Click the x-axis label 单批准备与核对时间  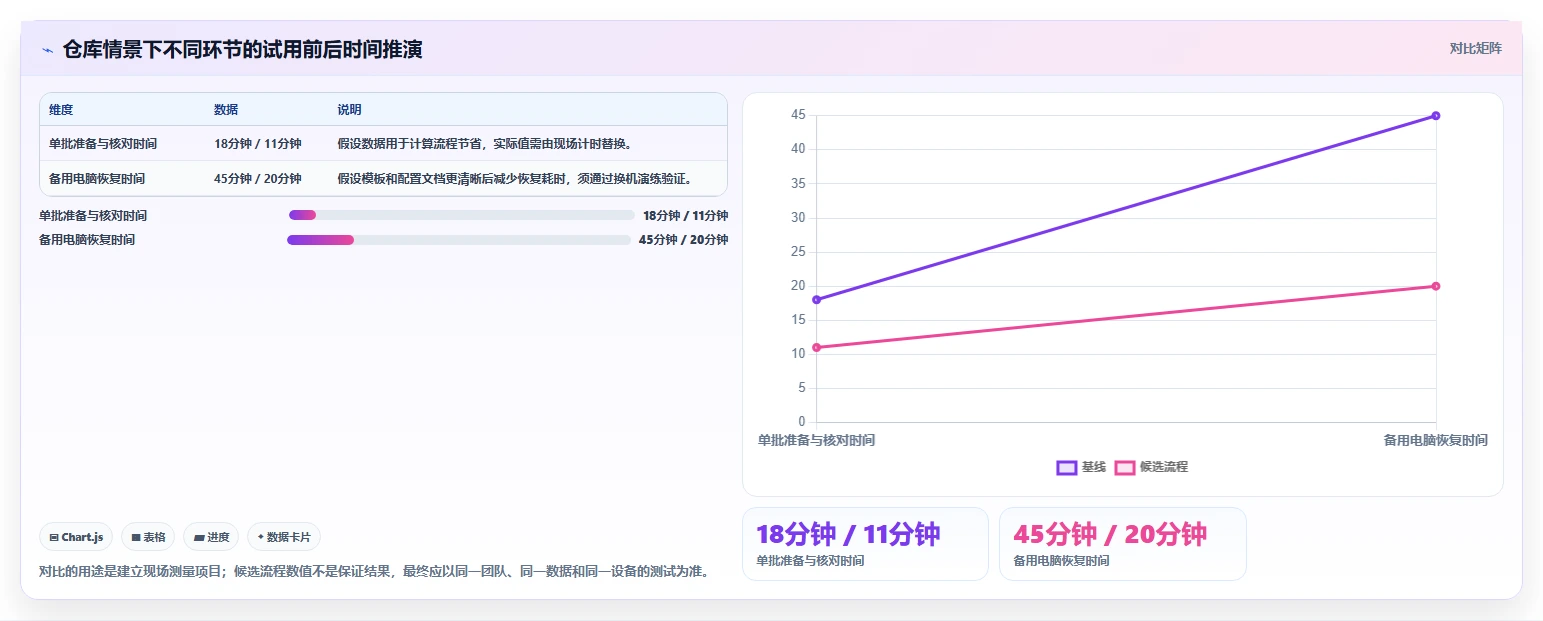click(817, 440)
